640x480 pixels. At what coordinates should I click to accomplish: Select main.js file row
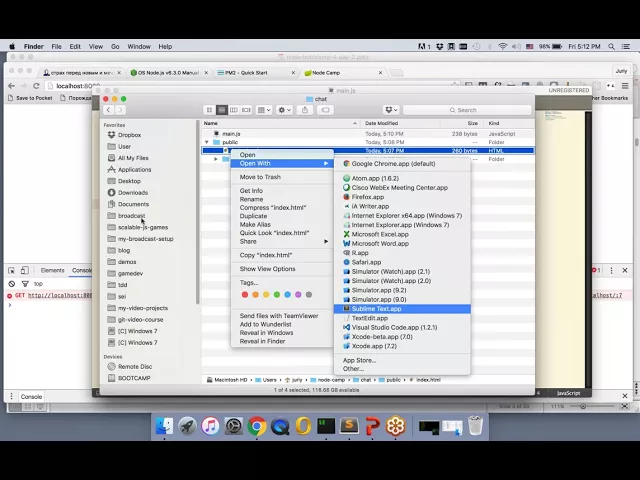[368, 133]
